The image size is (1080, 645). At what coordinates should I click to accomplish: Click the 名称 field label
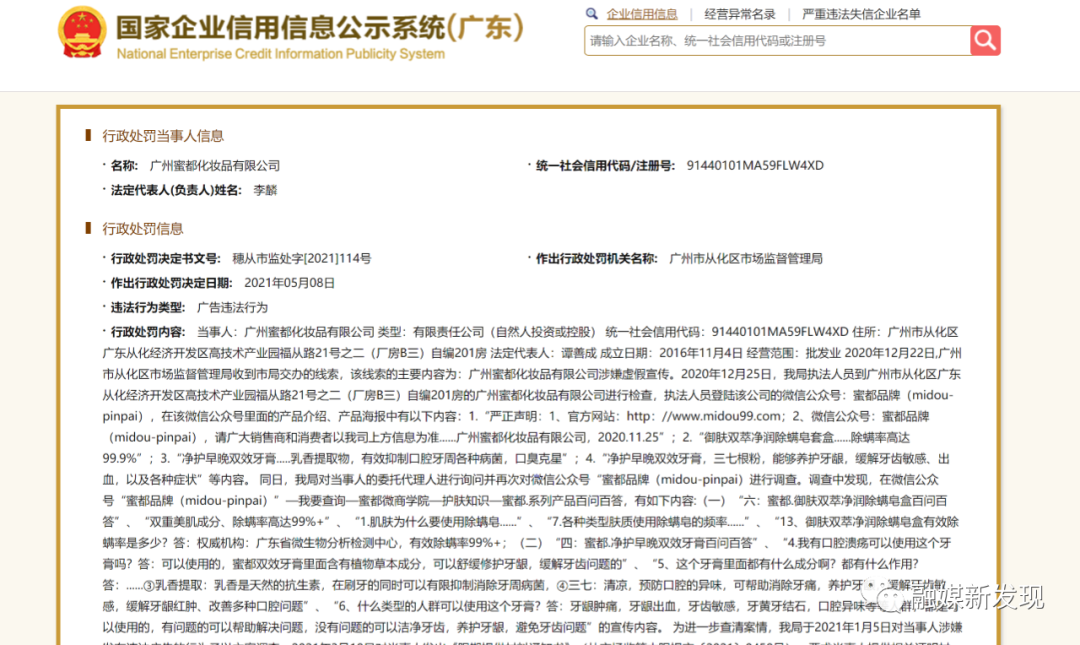[125, 165]
